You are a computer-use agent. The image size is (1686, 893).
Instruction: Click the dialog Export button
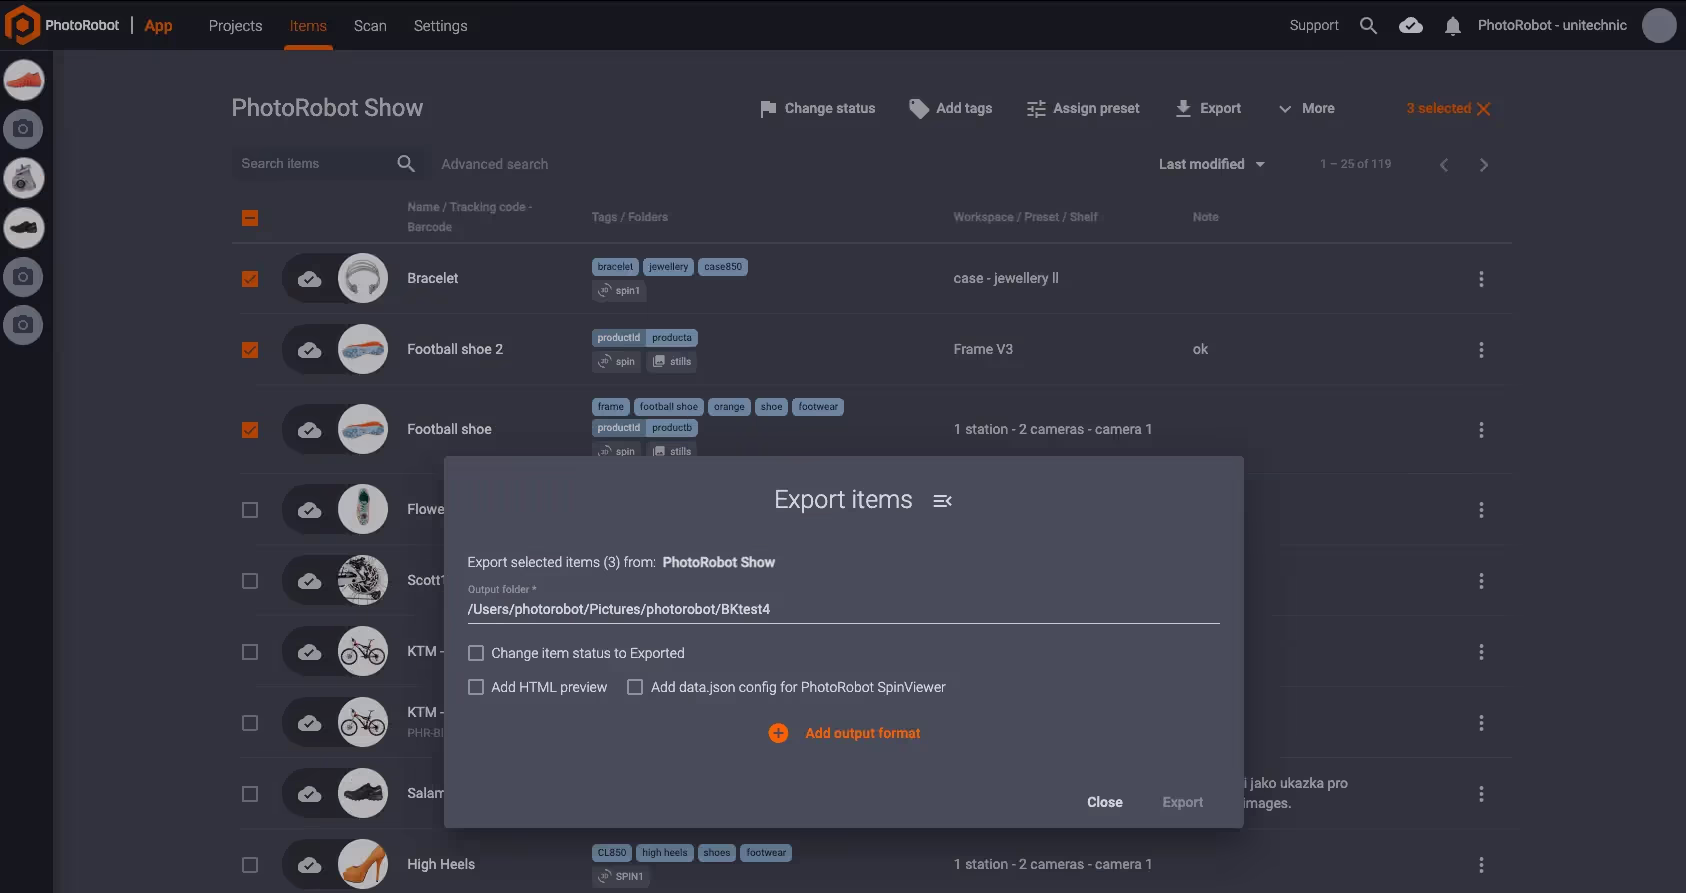click(x=1183, y=802)
